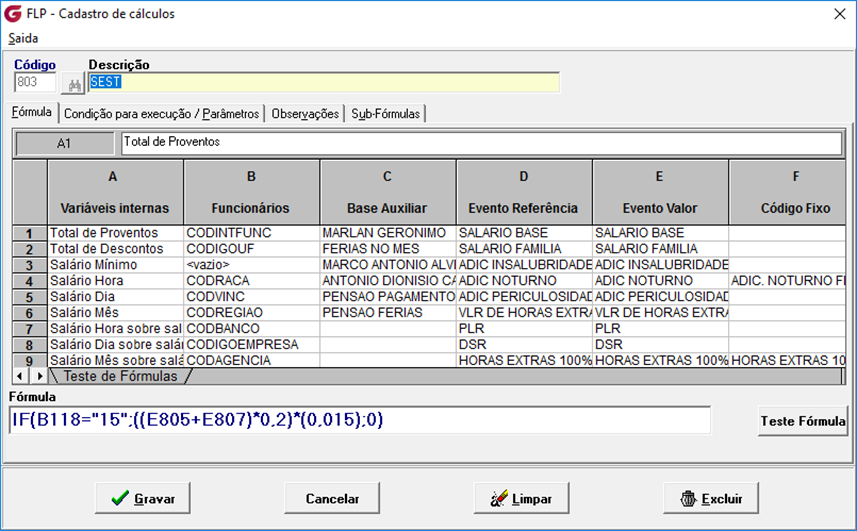Viewport: 857px width, 531px height.
Task: Click cell CODRACA
Action: (251, 281)
